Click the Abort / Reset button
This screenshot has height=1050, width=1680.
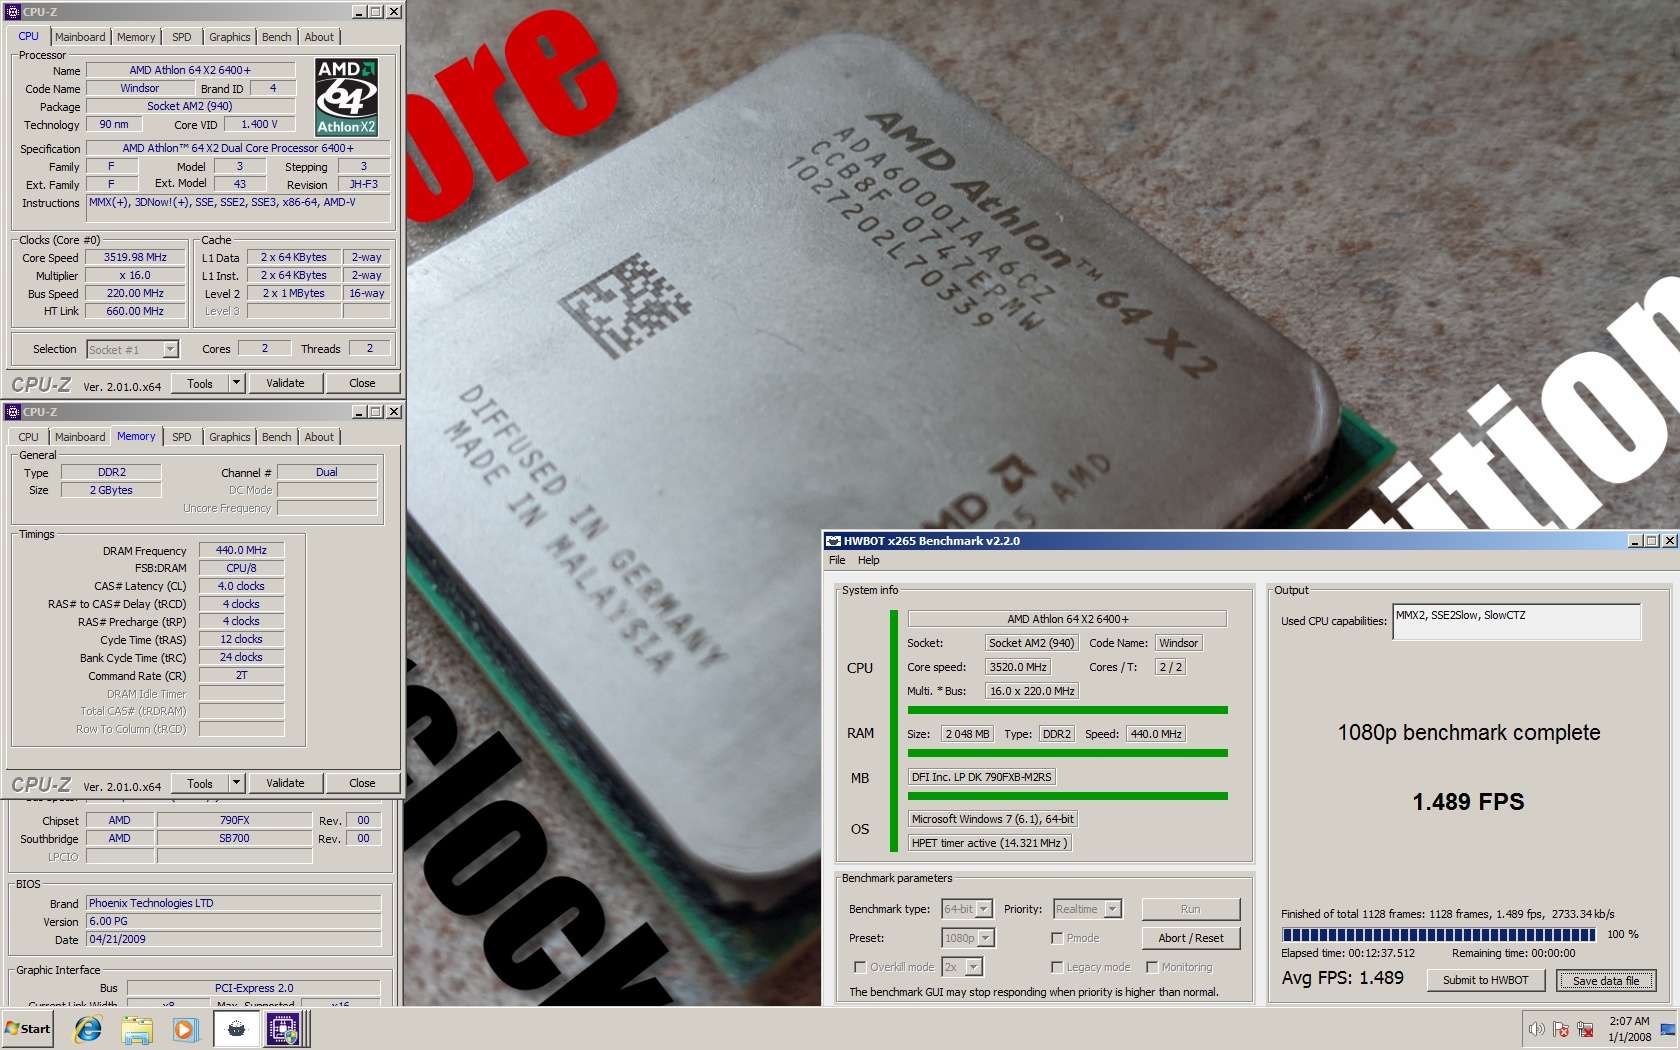point(1190,938)
